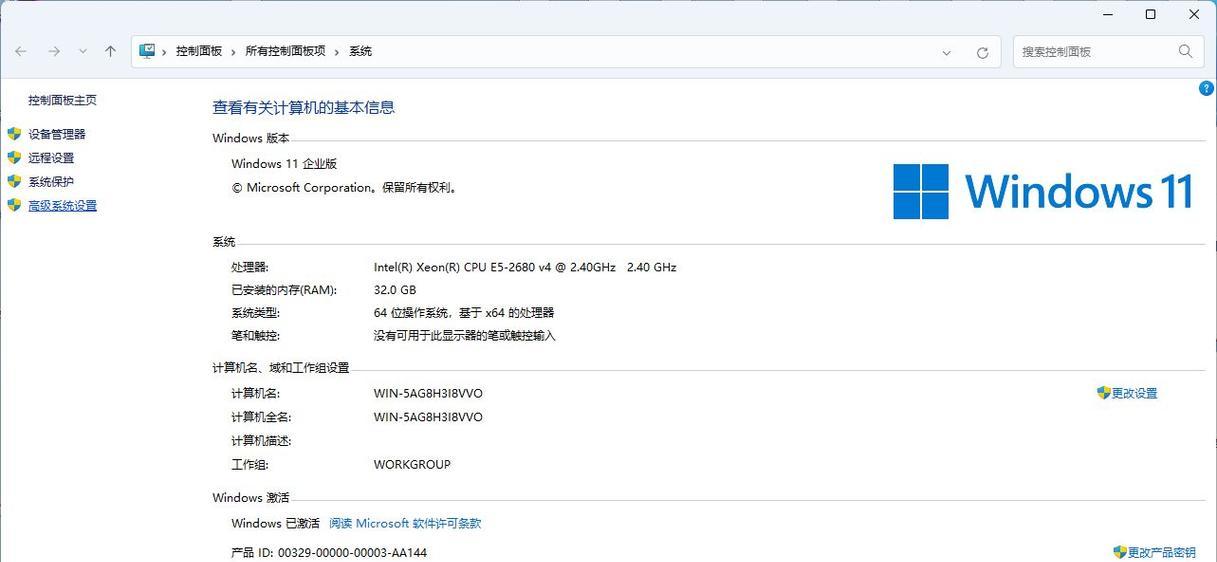Select label 已安装的内存(RAM):
The width and height of the screenshot is (1217, 562).
pyautogui.click(x=284, y=290)
